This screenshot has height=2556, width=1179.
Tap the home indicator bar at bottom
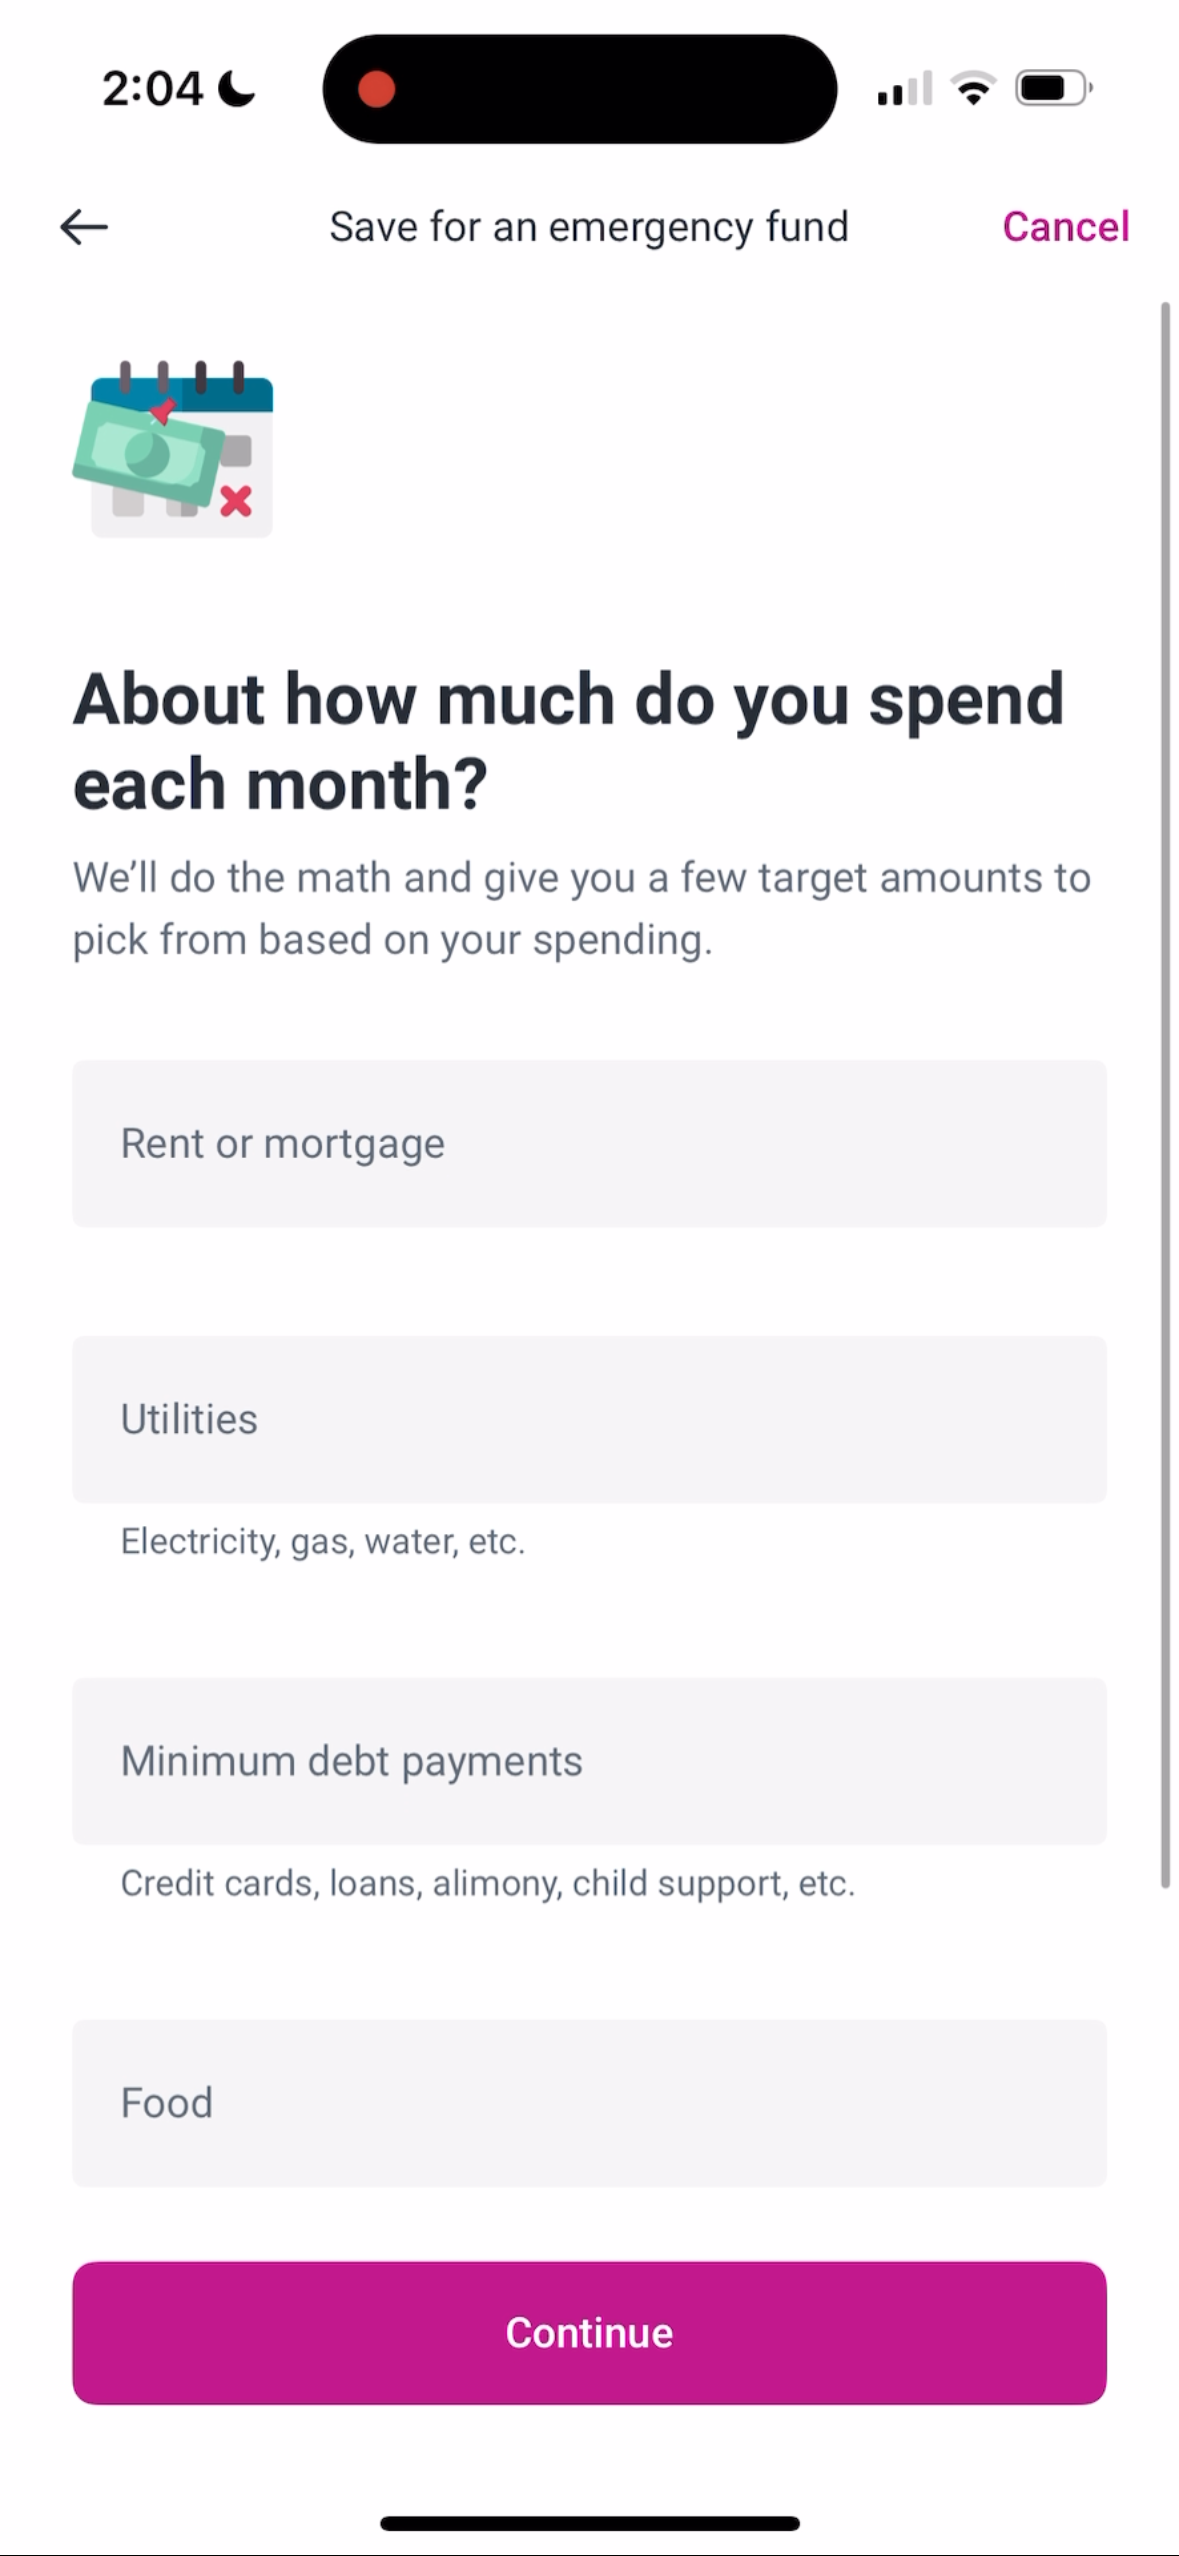[x=589, y=2523]
